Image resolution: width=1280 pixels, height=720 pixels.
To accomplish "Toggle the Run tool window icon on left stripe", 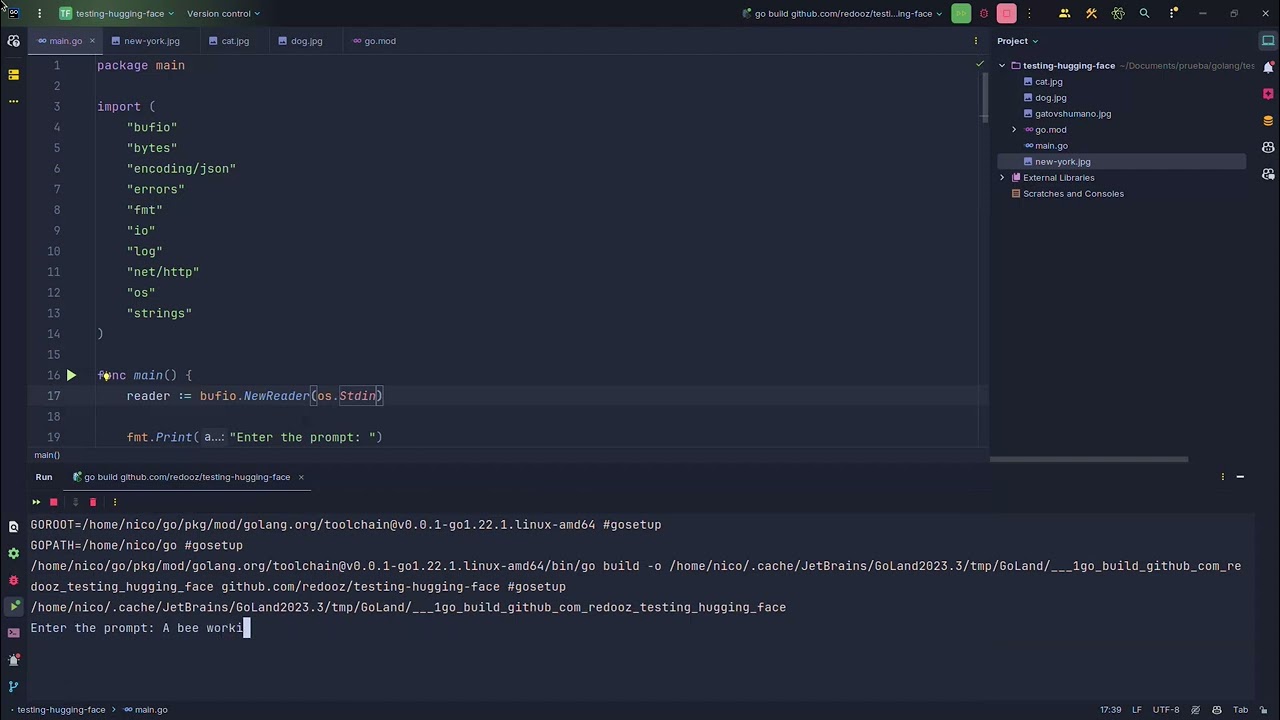I will (x=13, y=606).
